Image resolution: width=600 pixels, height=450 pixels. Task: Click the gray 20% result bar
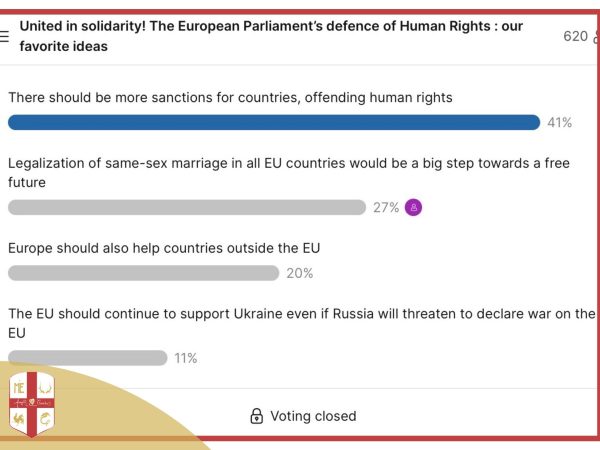coord(143,273)
